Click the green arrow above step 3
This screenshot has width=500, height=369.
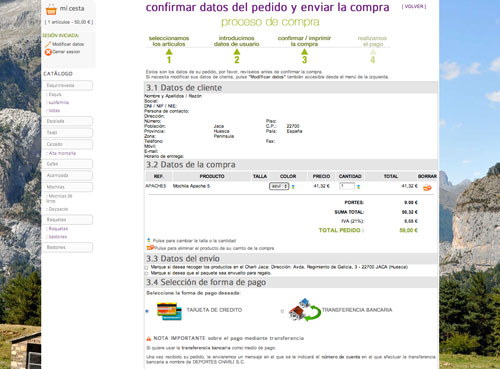[x=304, y=52]
